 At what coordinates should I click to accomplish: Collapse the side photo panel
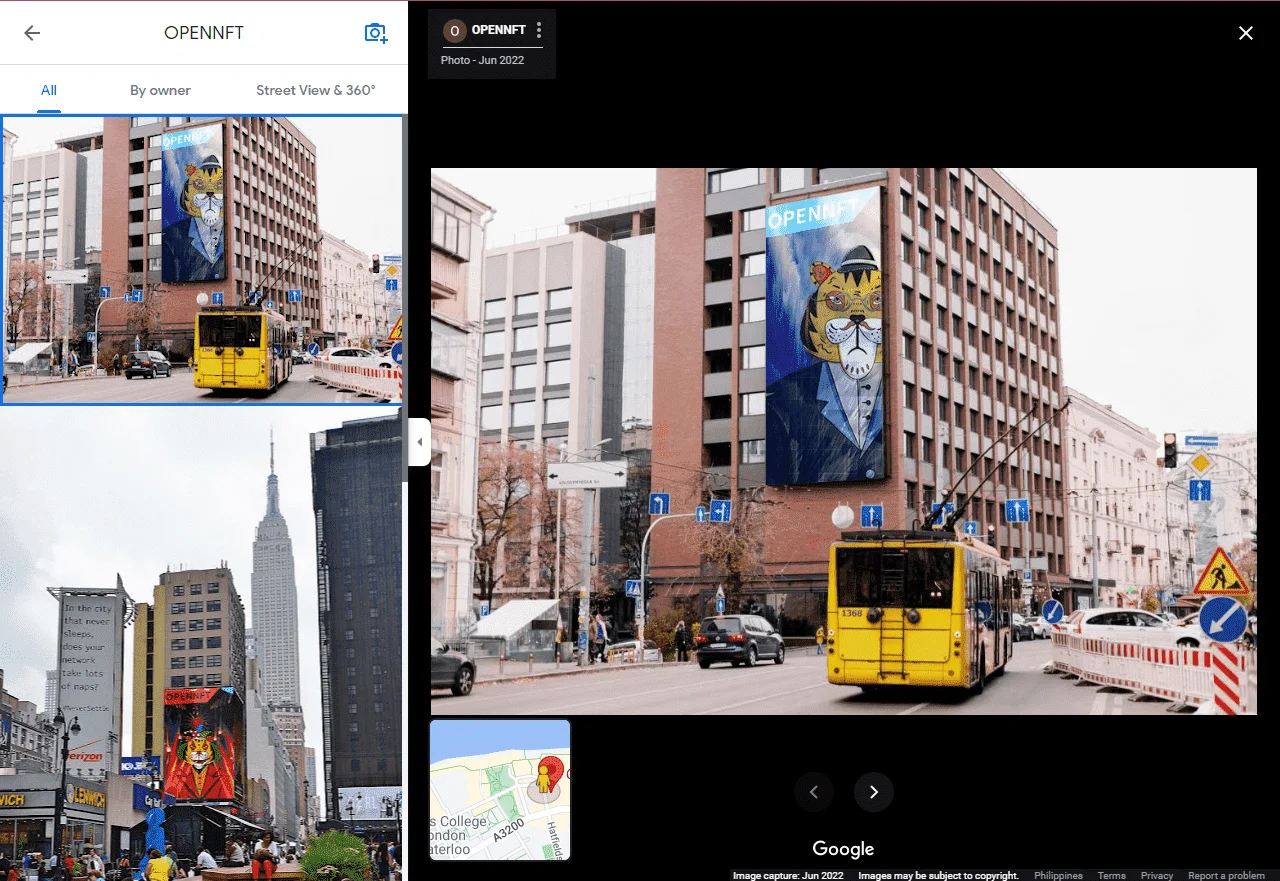tap(419, 442)
